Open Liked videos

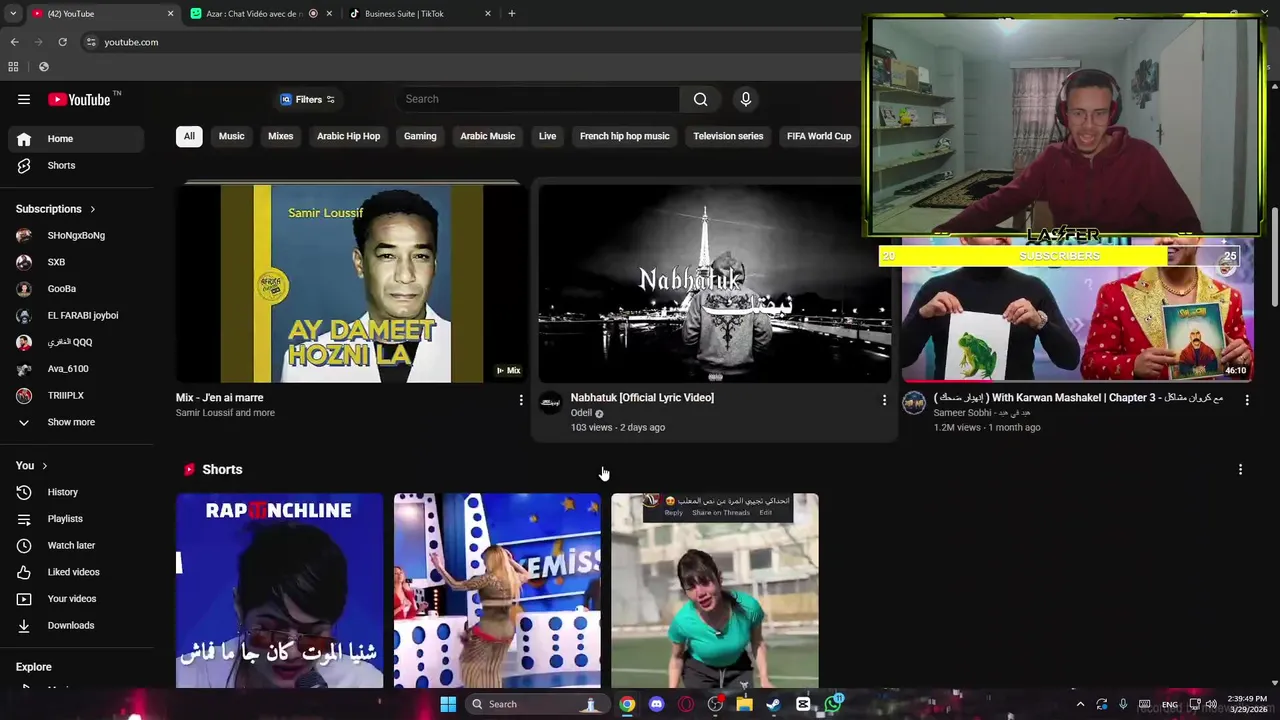pyautogui.click(x=76, y=572)
